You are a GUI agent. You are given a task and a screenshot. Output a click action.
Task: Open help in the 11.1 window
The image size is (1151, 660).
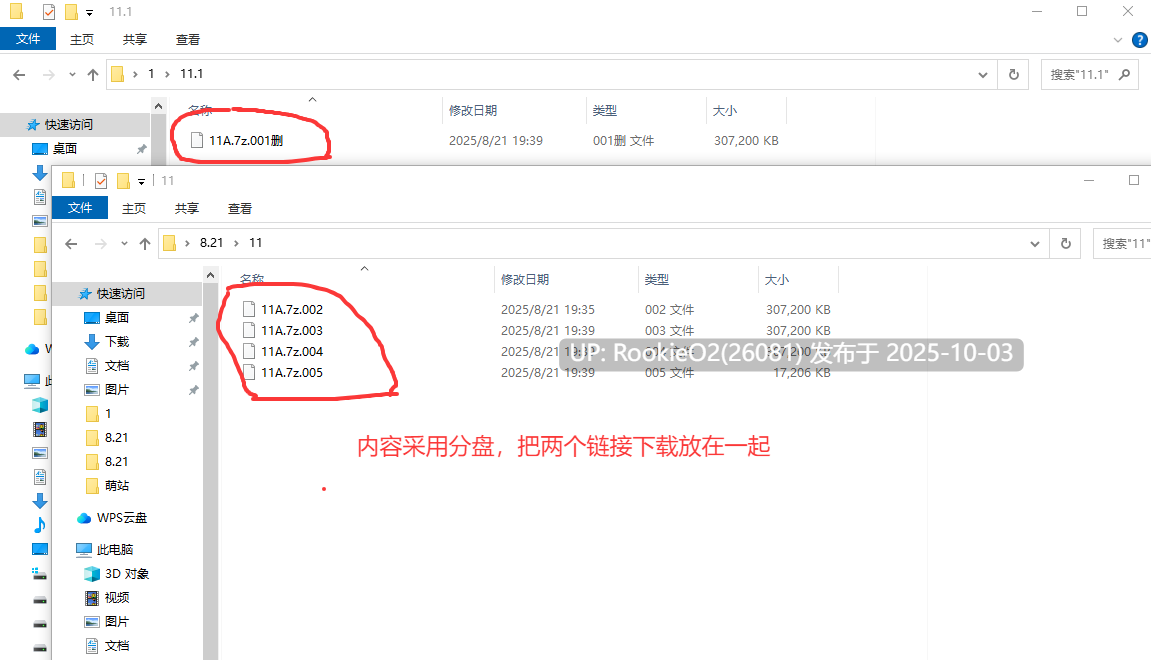tap(1140, 40)
